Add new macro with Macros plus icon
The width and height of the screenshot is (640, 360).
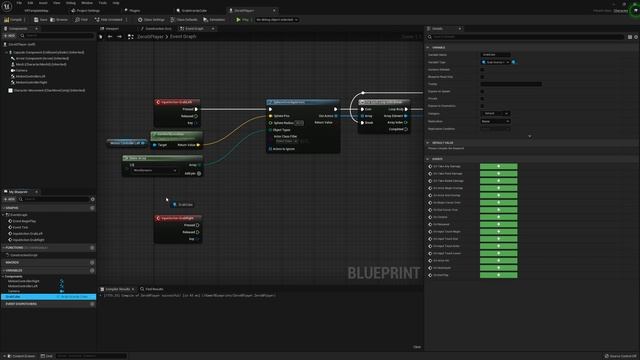[x=92, y=262]
